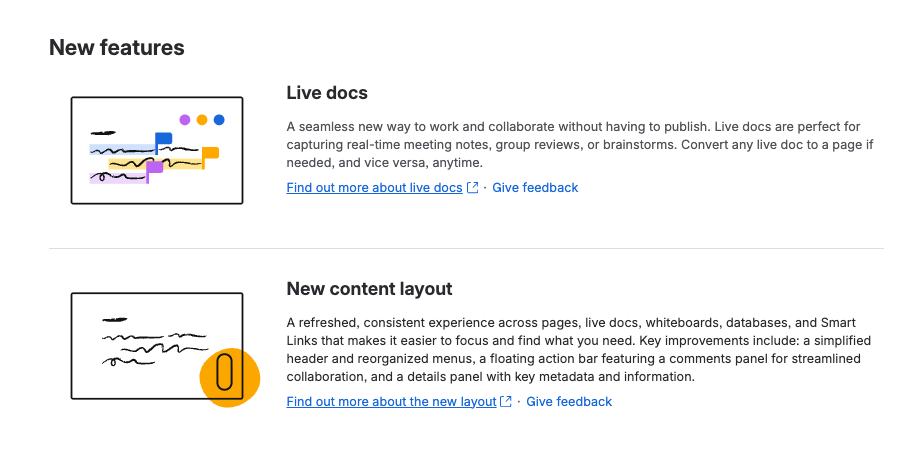Click the external link icon after the new layout link
This screenshot has height=462, width=923.
coord(506,401)
